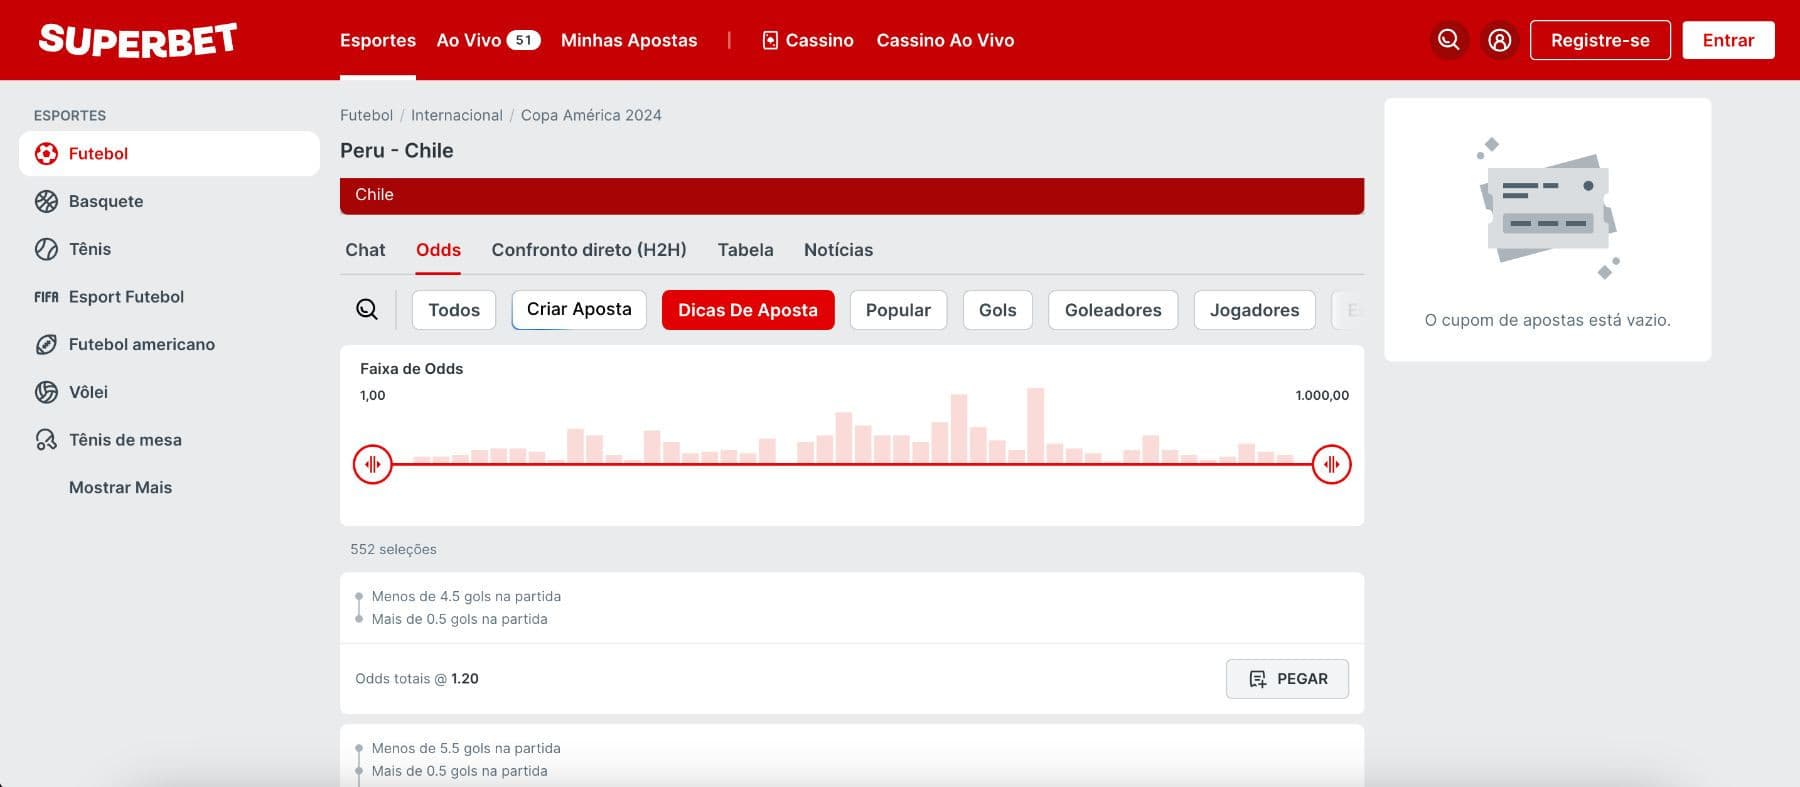Select the Todos filter

click(454, 310)
